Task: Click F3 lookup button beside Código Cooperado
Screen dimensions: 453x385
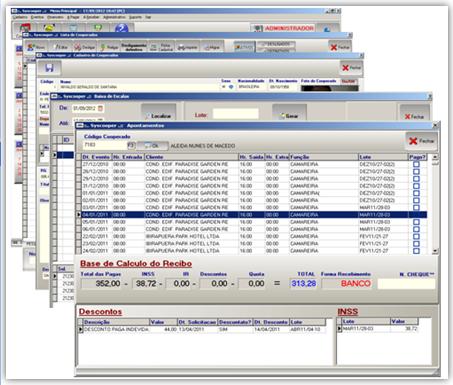Action: pos(131,145)
